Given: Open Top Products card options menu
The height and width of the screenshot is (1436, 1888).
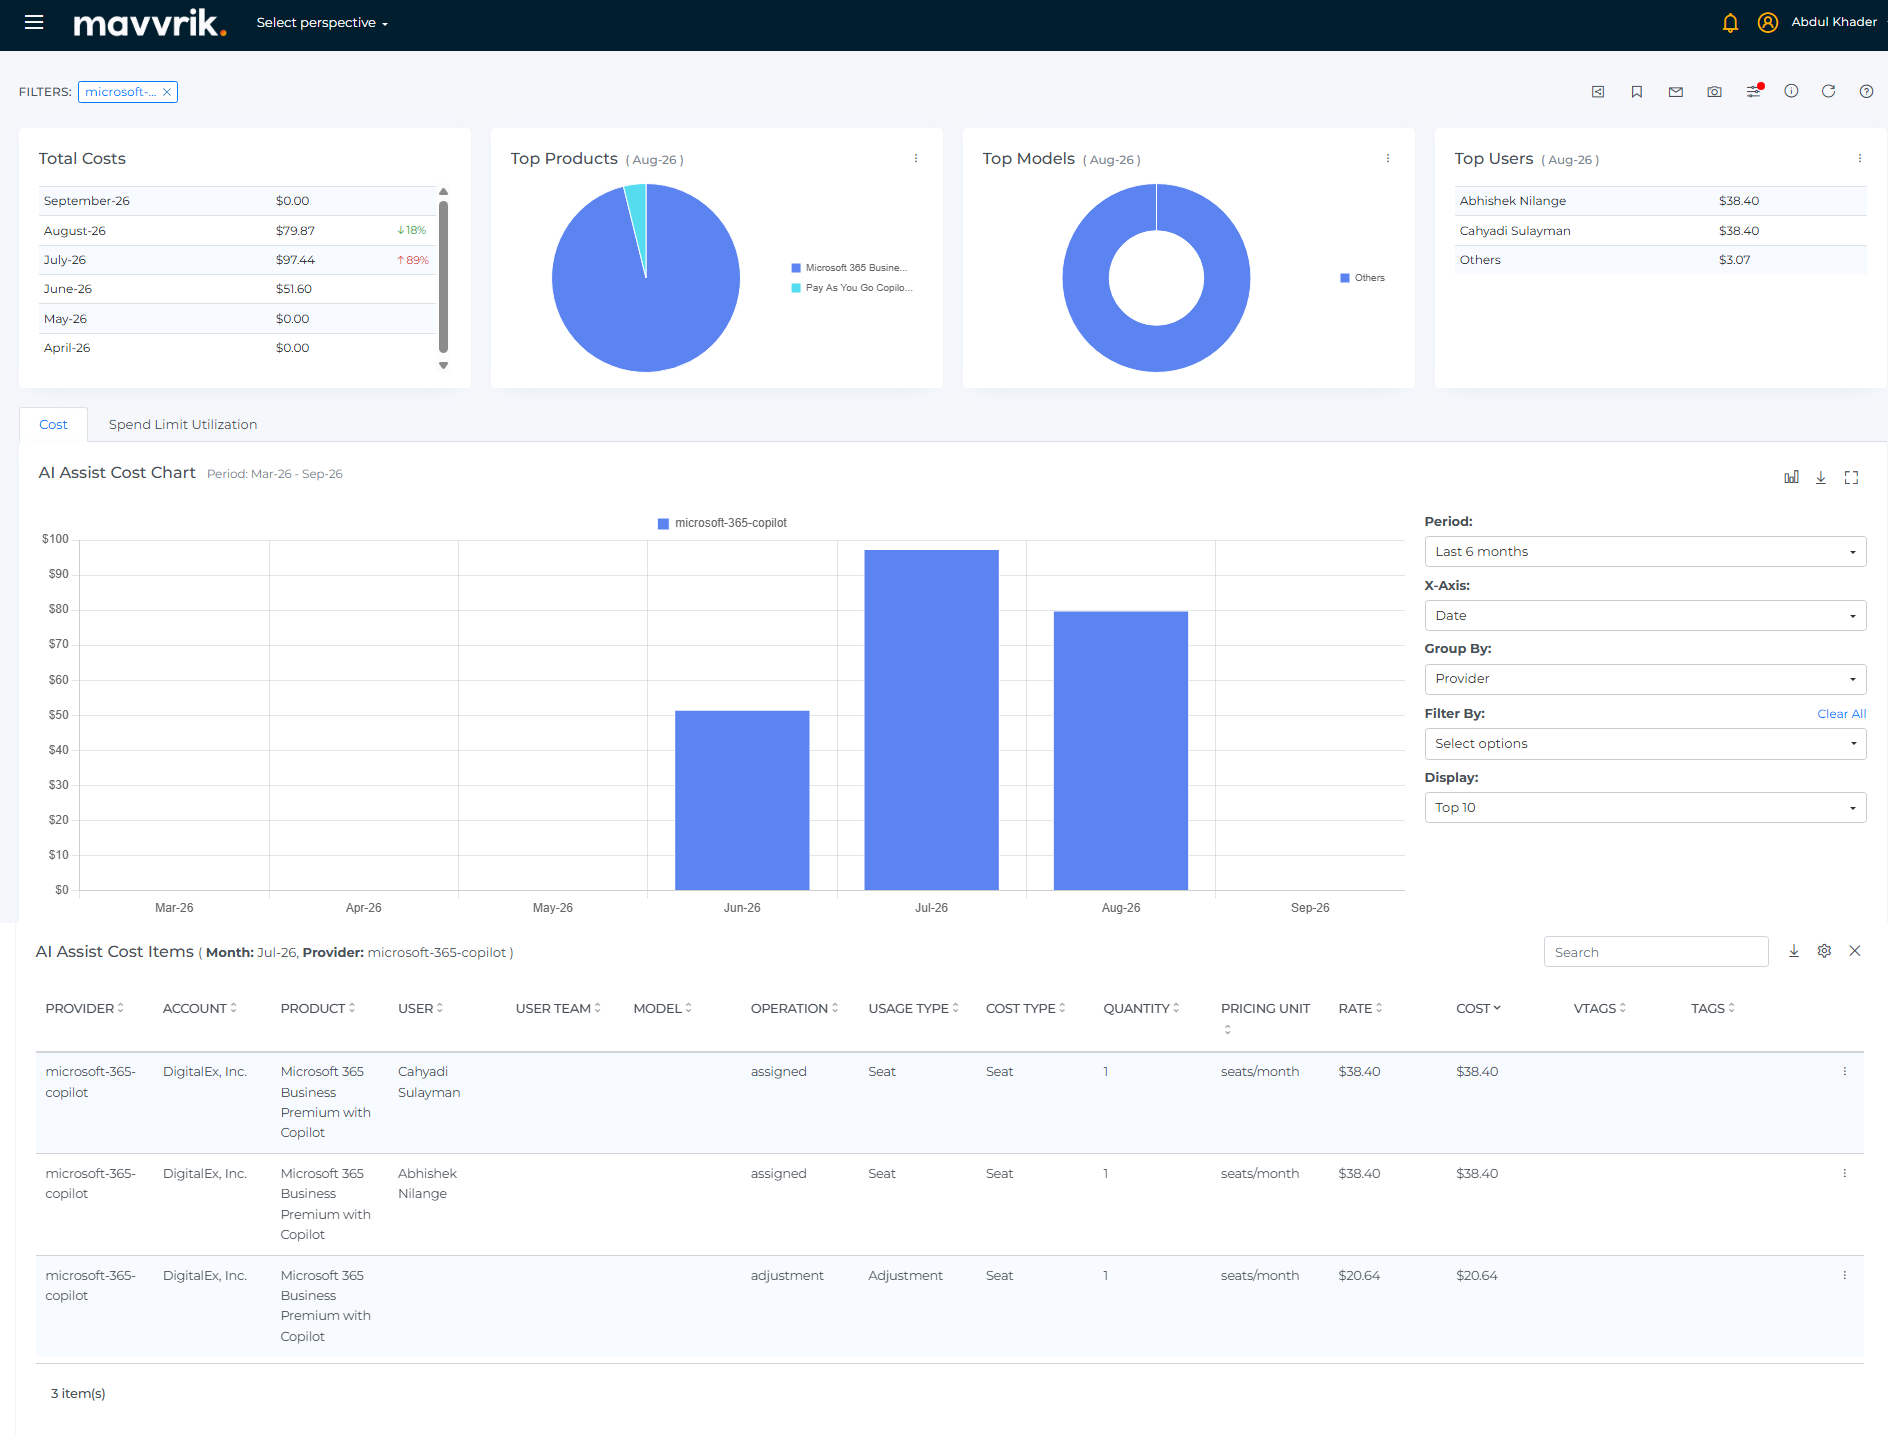Looking at the screenshot, I should (916, 158).
